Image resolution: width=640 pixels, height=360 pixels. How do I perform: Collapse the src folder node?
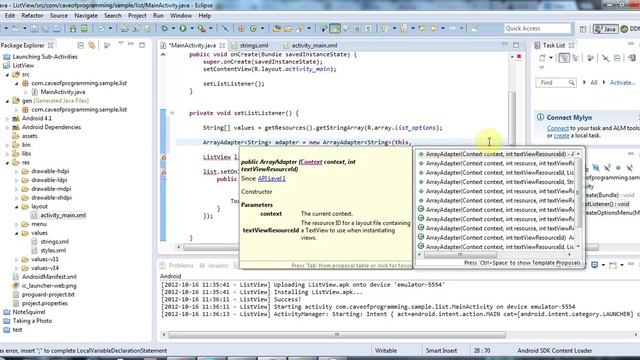click(x=7, y=75)
